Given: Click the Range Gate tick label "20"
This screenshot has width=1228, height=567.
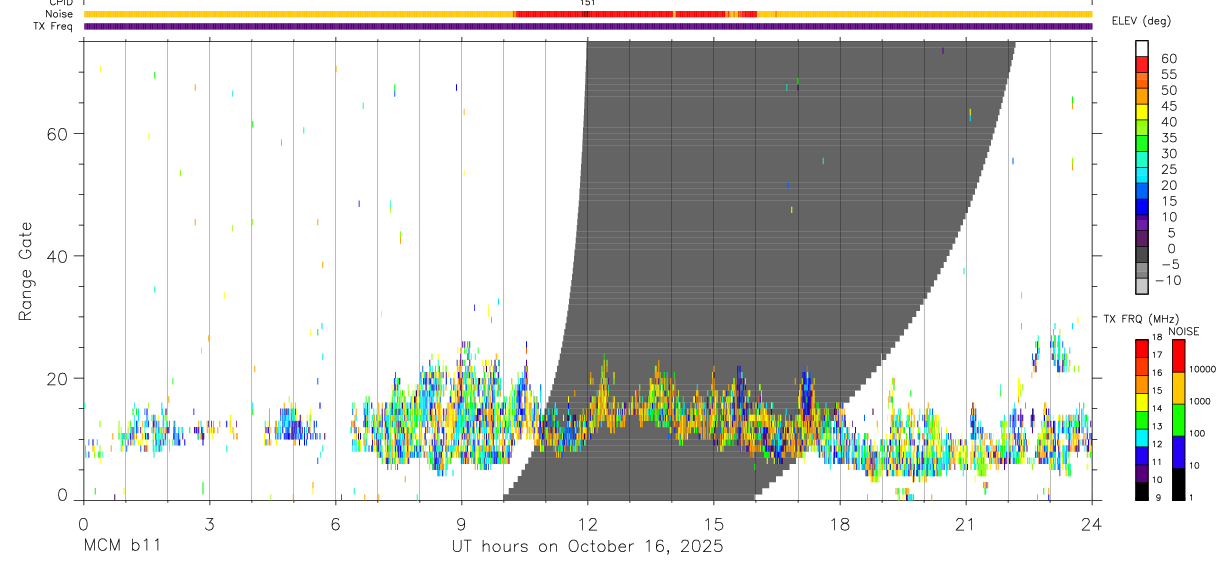Looking at the screenshot, I should [58, 379].
